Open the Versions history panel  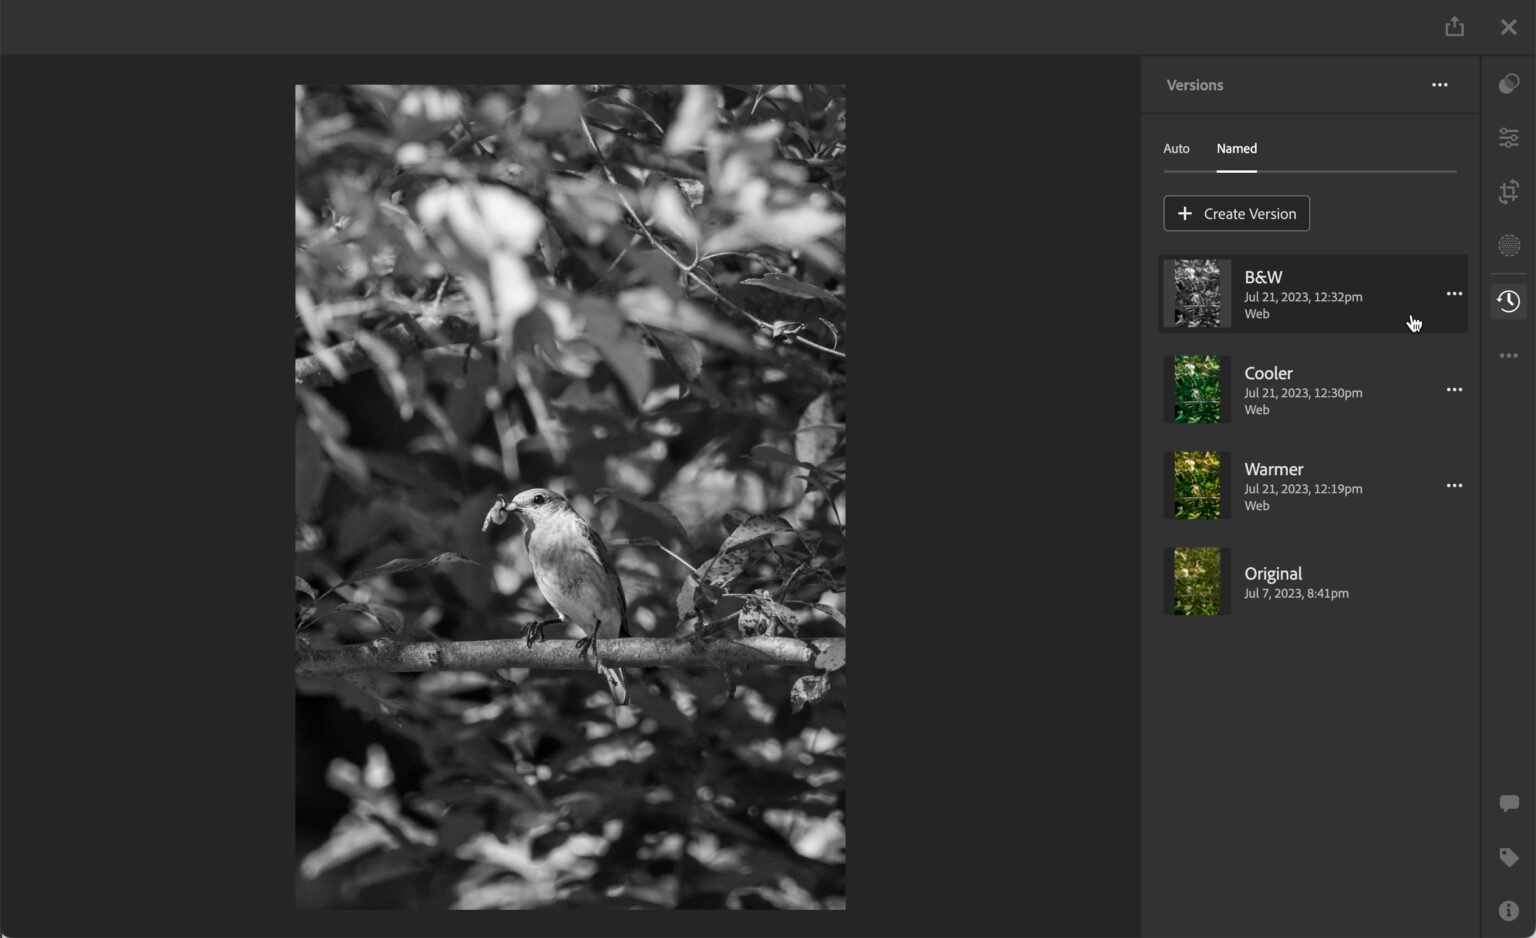coord(1509,300)
